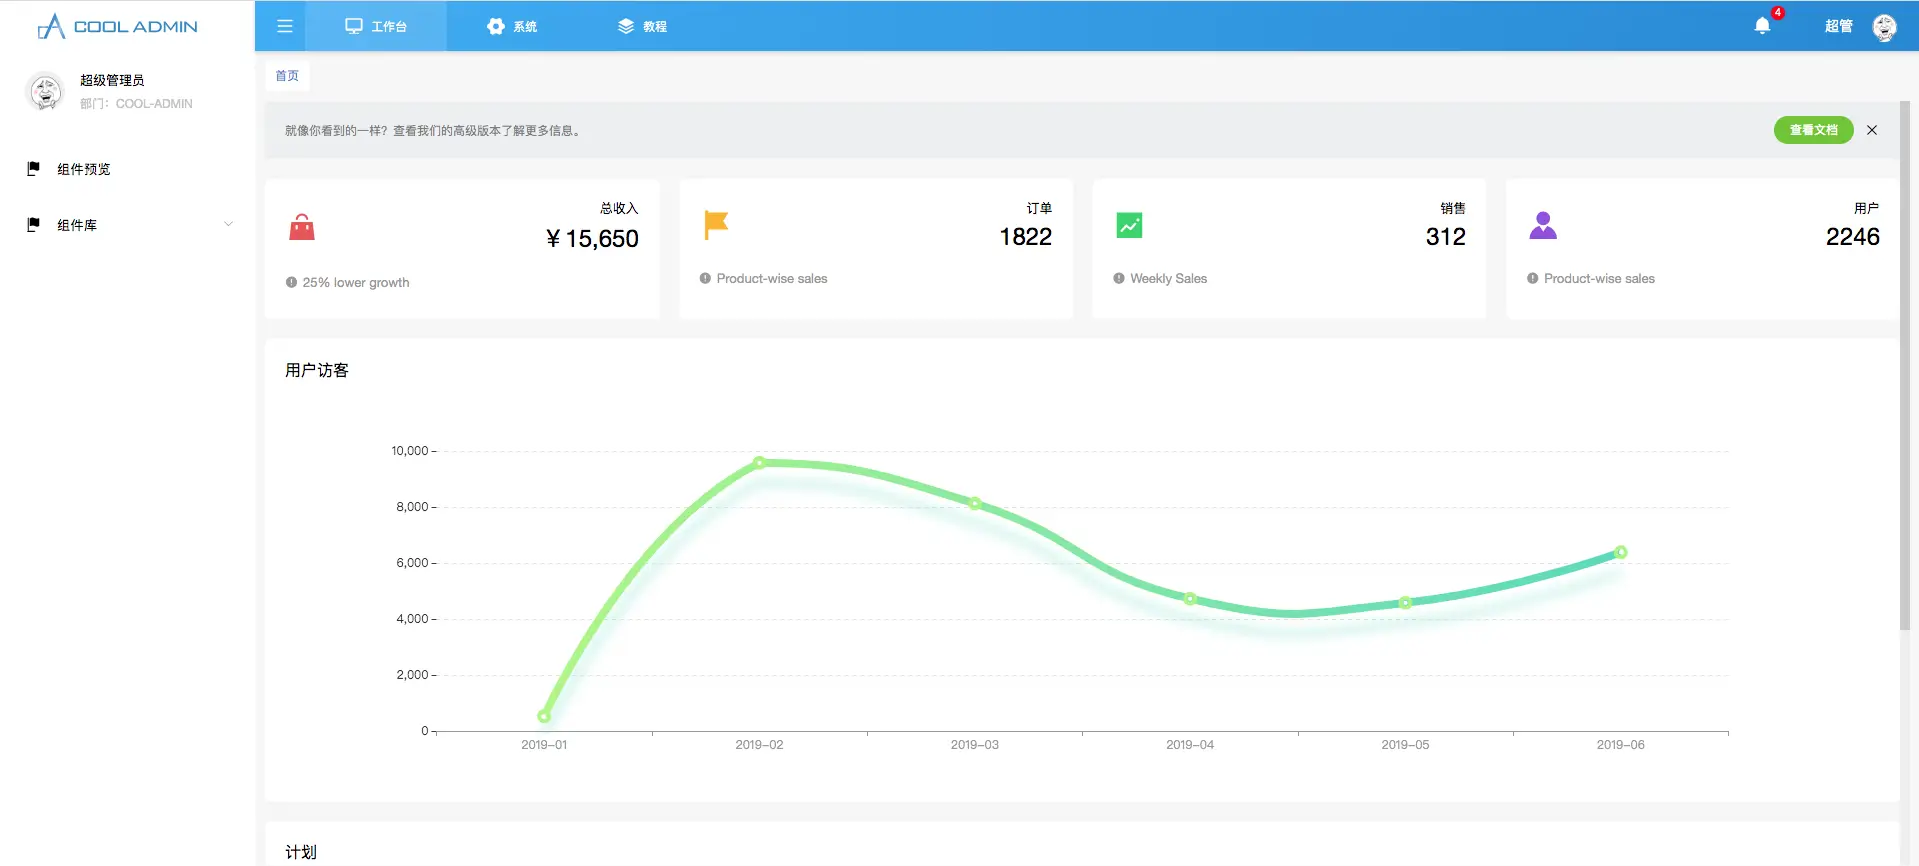The height and width of the screenshot is (866, 1919).
Task: Click the red shopping bag revenue icon
Action: pyautogui.click(x=302, y=228)
